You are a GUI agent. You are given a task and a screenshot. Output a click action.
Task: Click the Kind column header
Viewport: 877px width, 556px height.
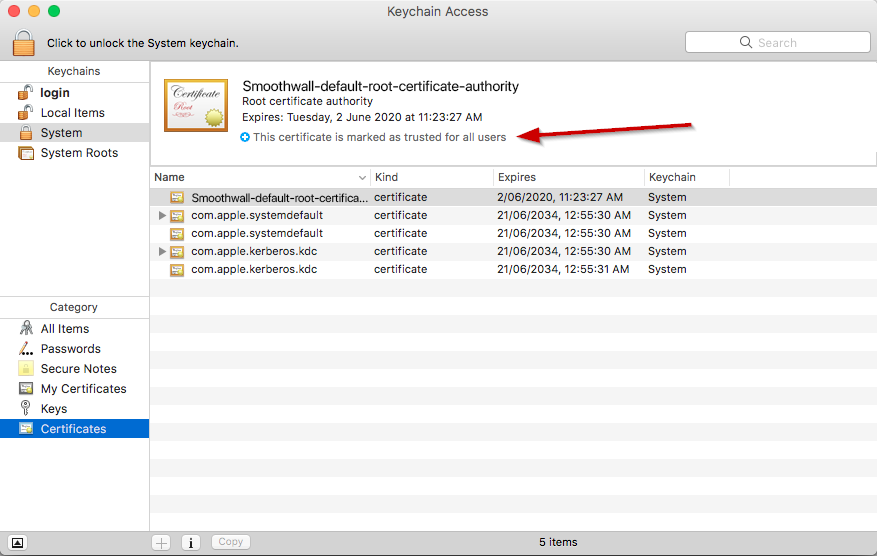(x=430, y=177)
